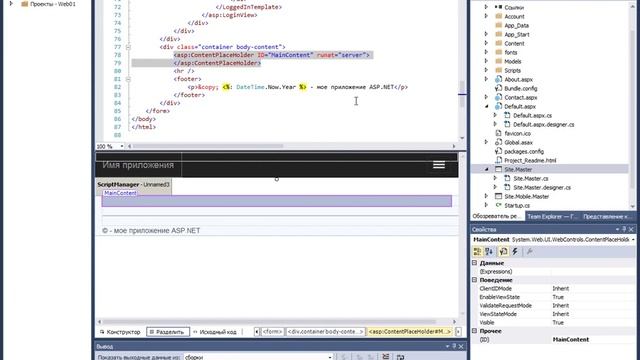Click the Alphabetical sort icon in Properties

click(x=489, y=252)
